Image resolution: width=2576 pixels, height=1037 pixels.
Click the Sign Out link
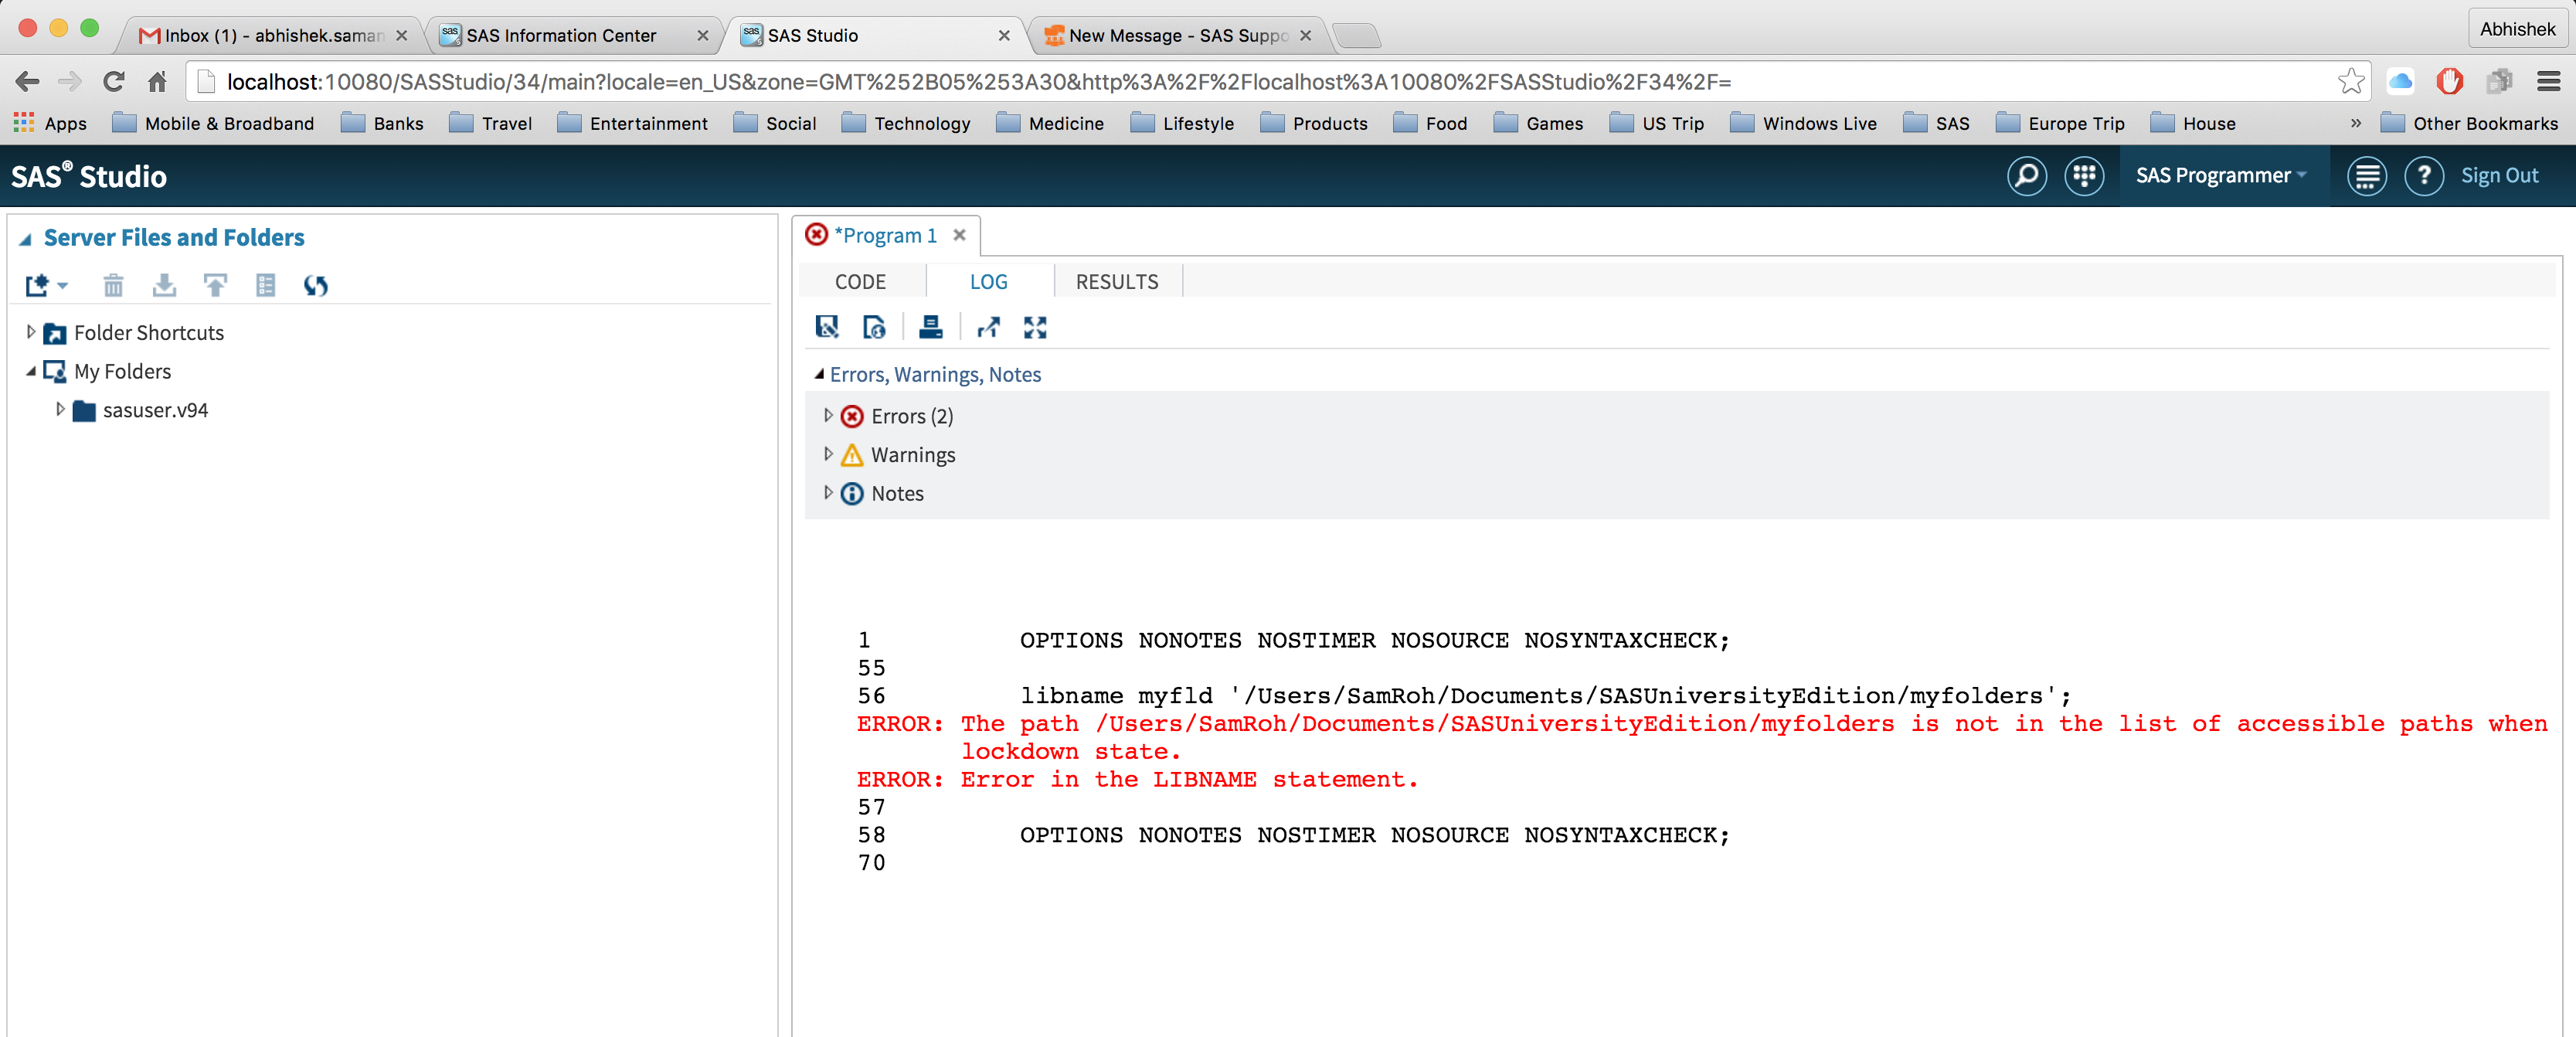coord(2500,175)
